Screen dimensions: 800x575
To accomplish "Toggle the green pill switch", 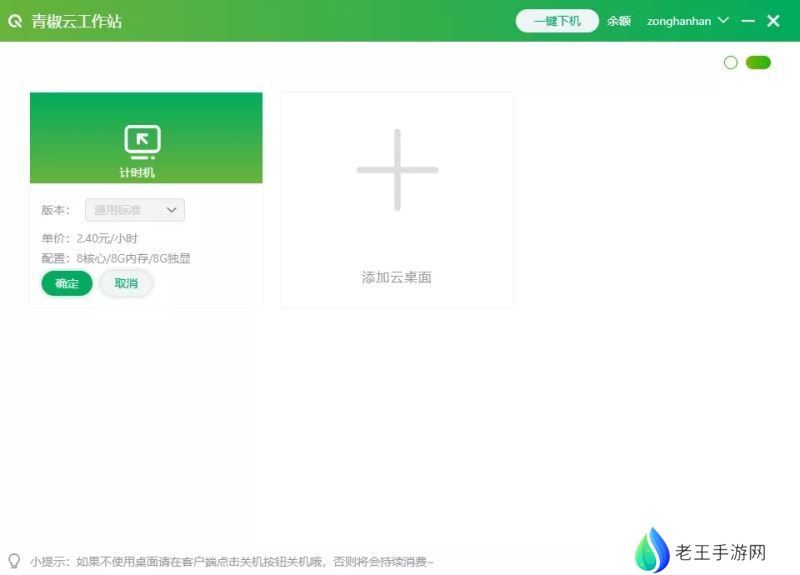I will (758, 63).
